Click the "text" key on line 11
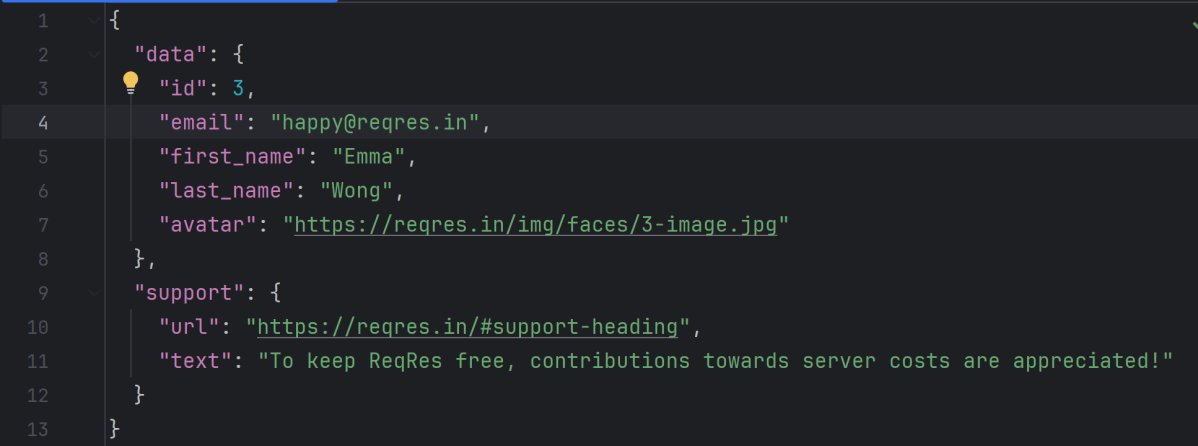The image size is (1198, 446). click(x=197, y=361)
